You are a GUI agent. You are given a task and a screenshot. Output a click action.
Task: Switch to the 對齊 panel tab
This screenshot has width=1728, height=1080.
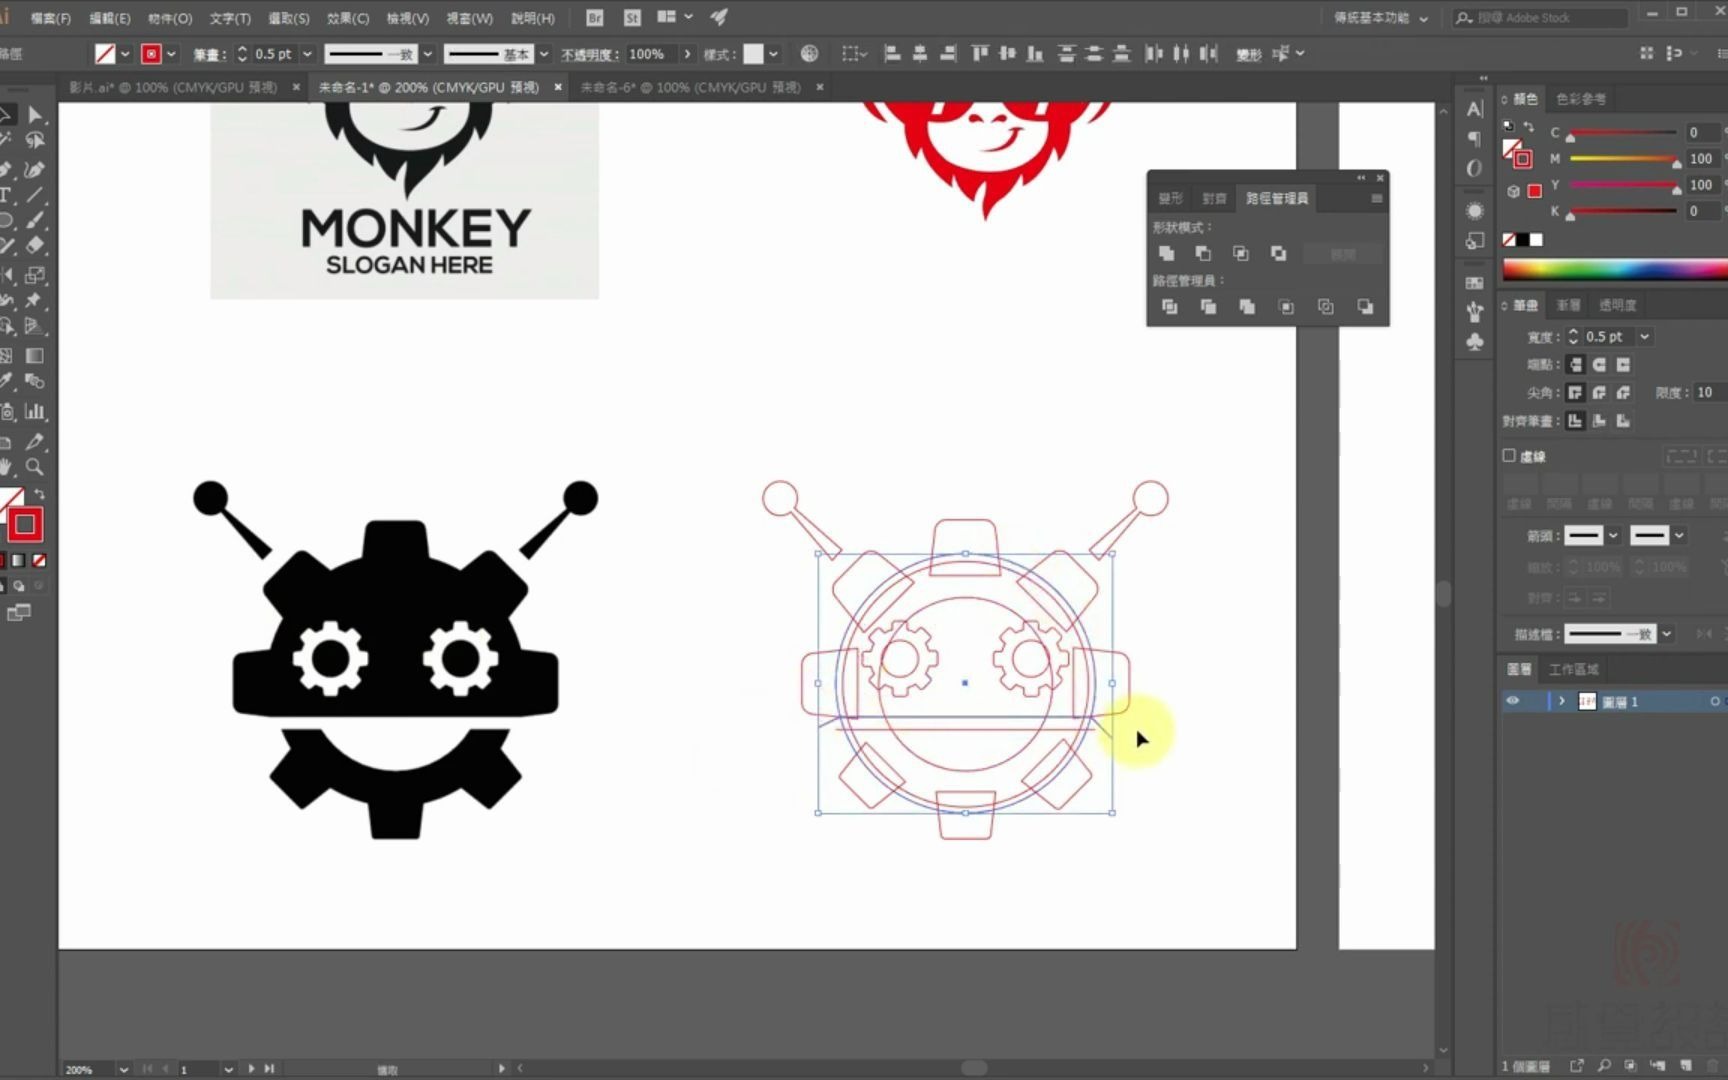(x=1214, y=198)
